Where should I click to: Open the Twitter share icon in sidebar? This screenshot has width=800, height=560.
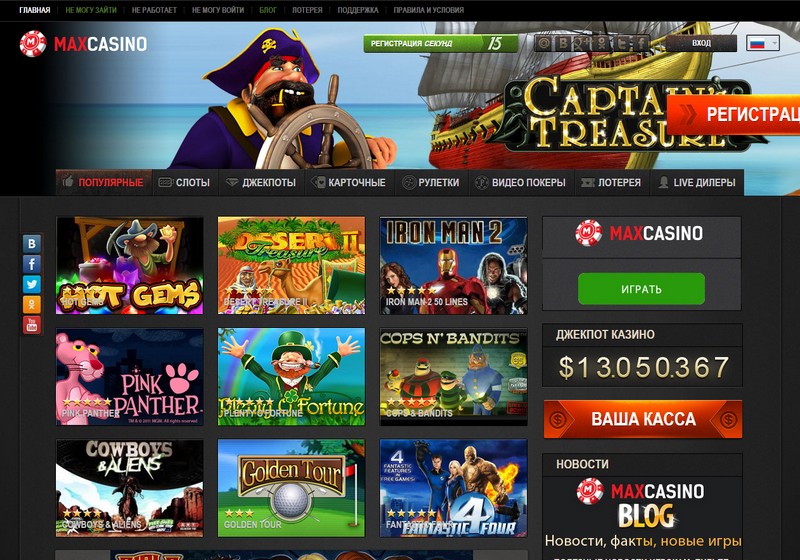32,285
